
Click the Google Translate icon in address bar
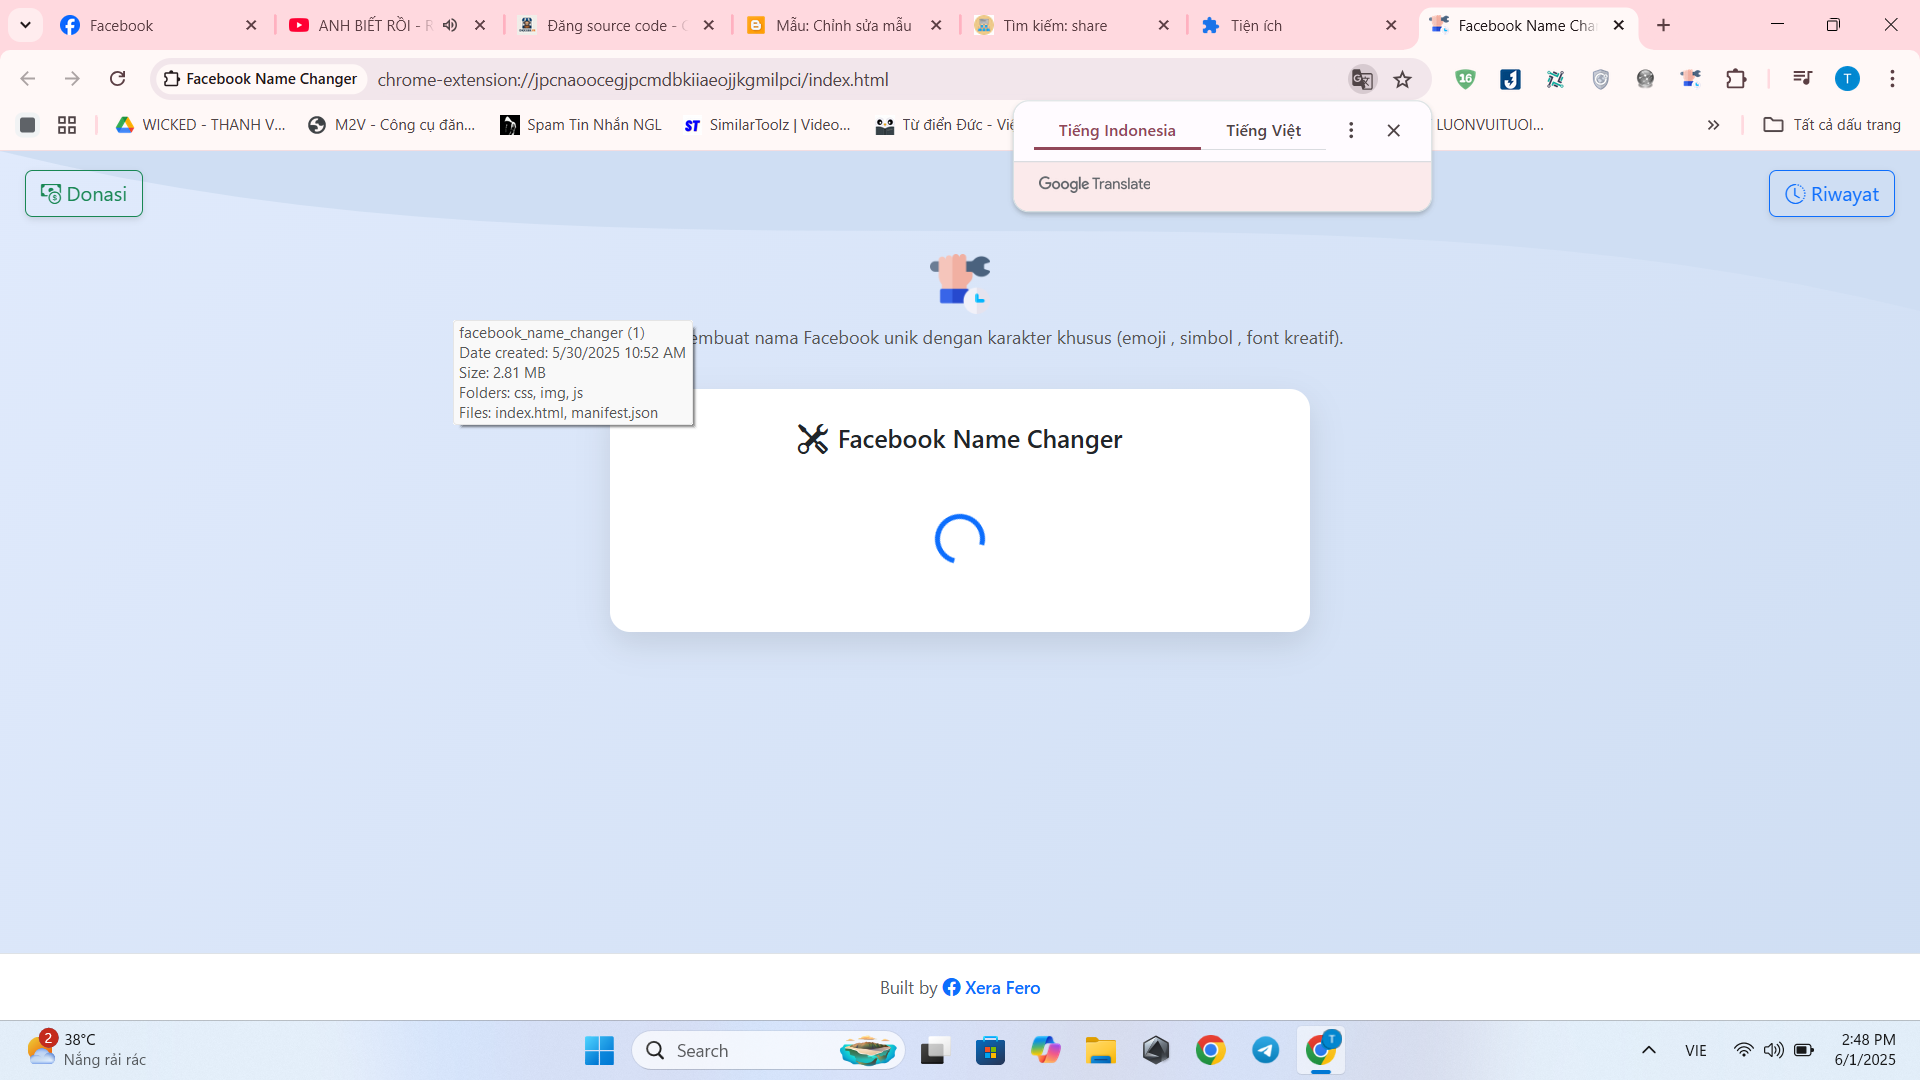(x=1362, y=79)
